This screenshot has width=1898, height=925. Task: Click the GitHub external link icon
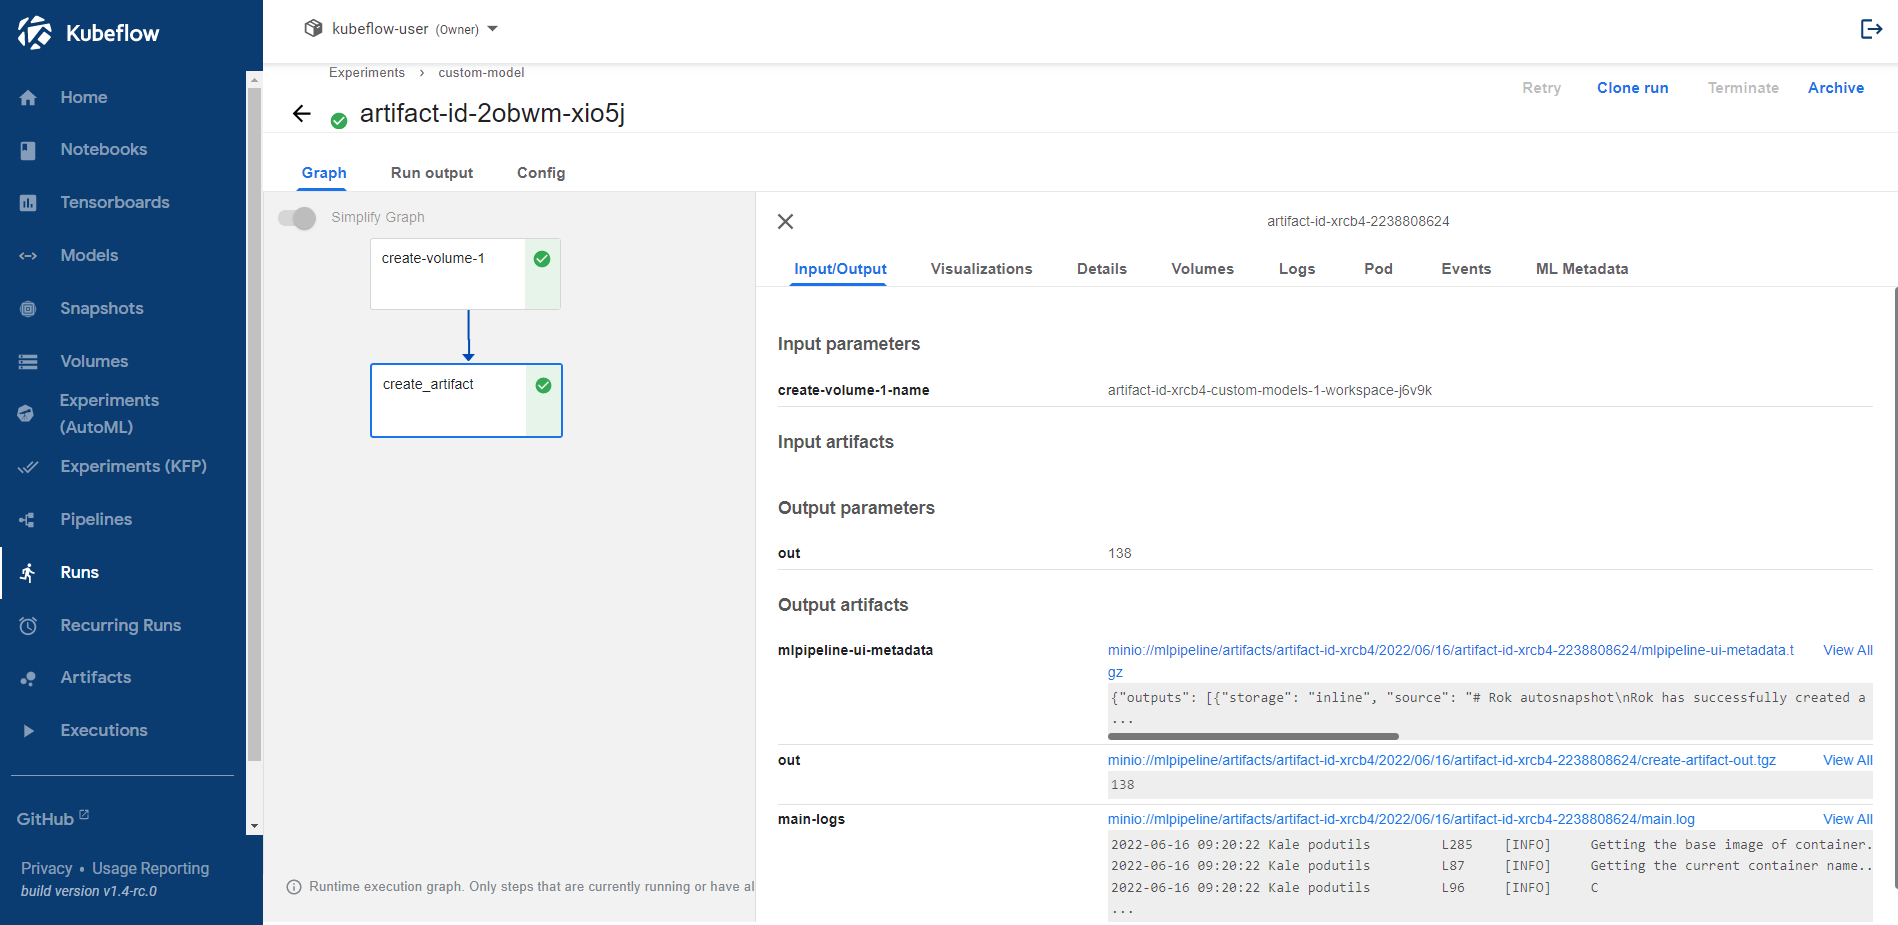(84, 815)
